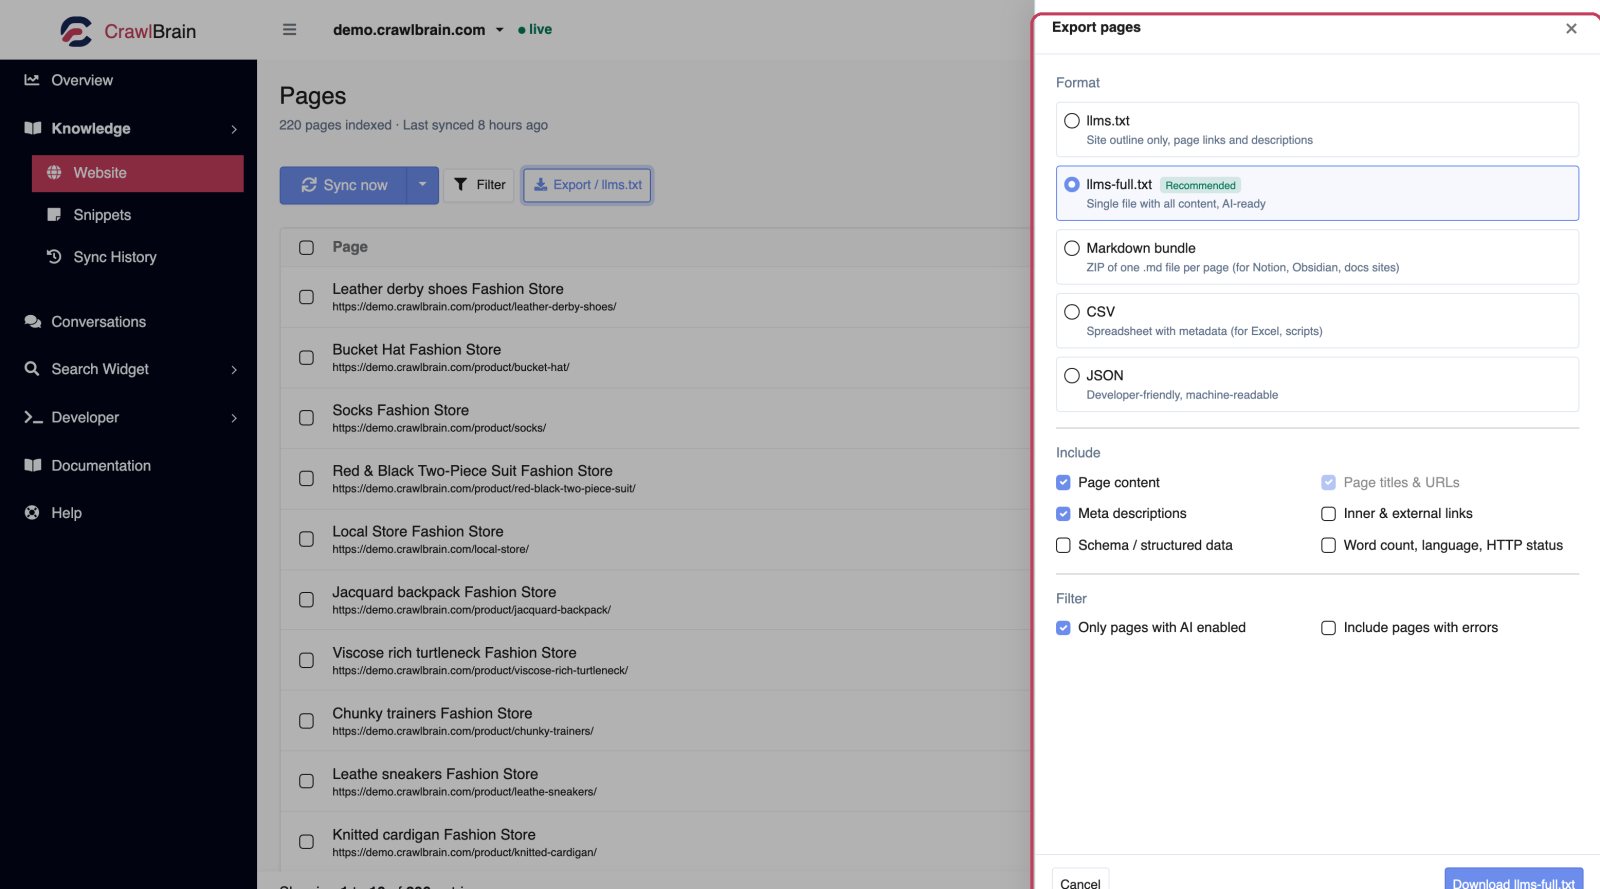Viewport: 1600px width, 889px height.
Task: Click the Documentation book icon
Action: click(33, 465)
